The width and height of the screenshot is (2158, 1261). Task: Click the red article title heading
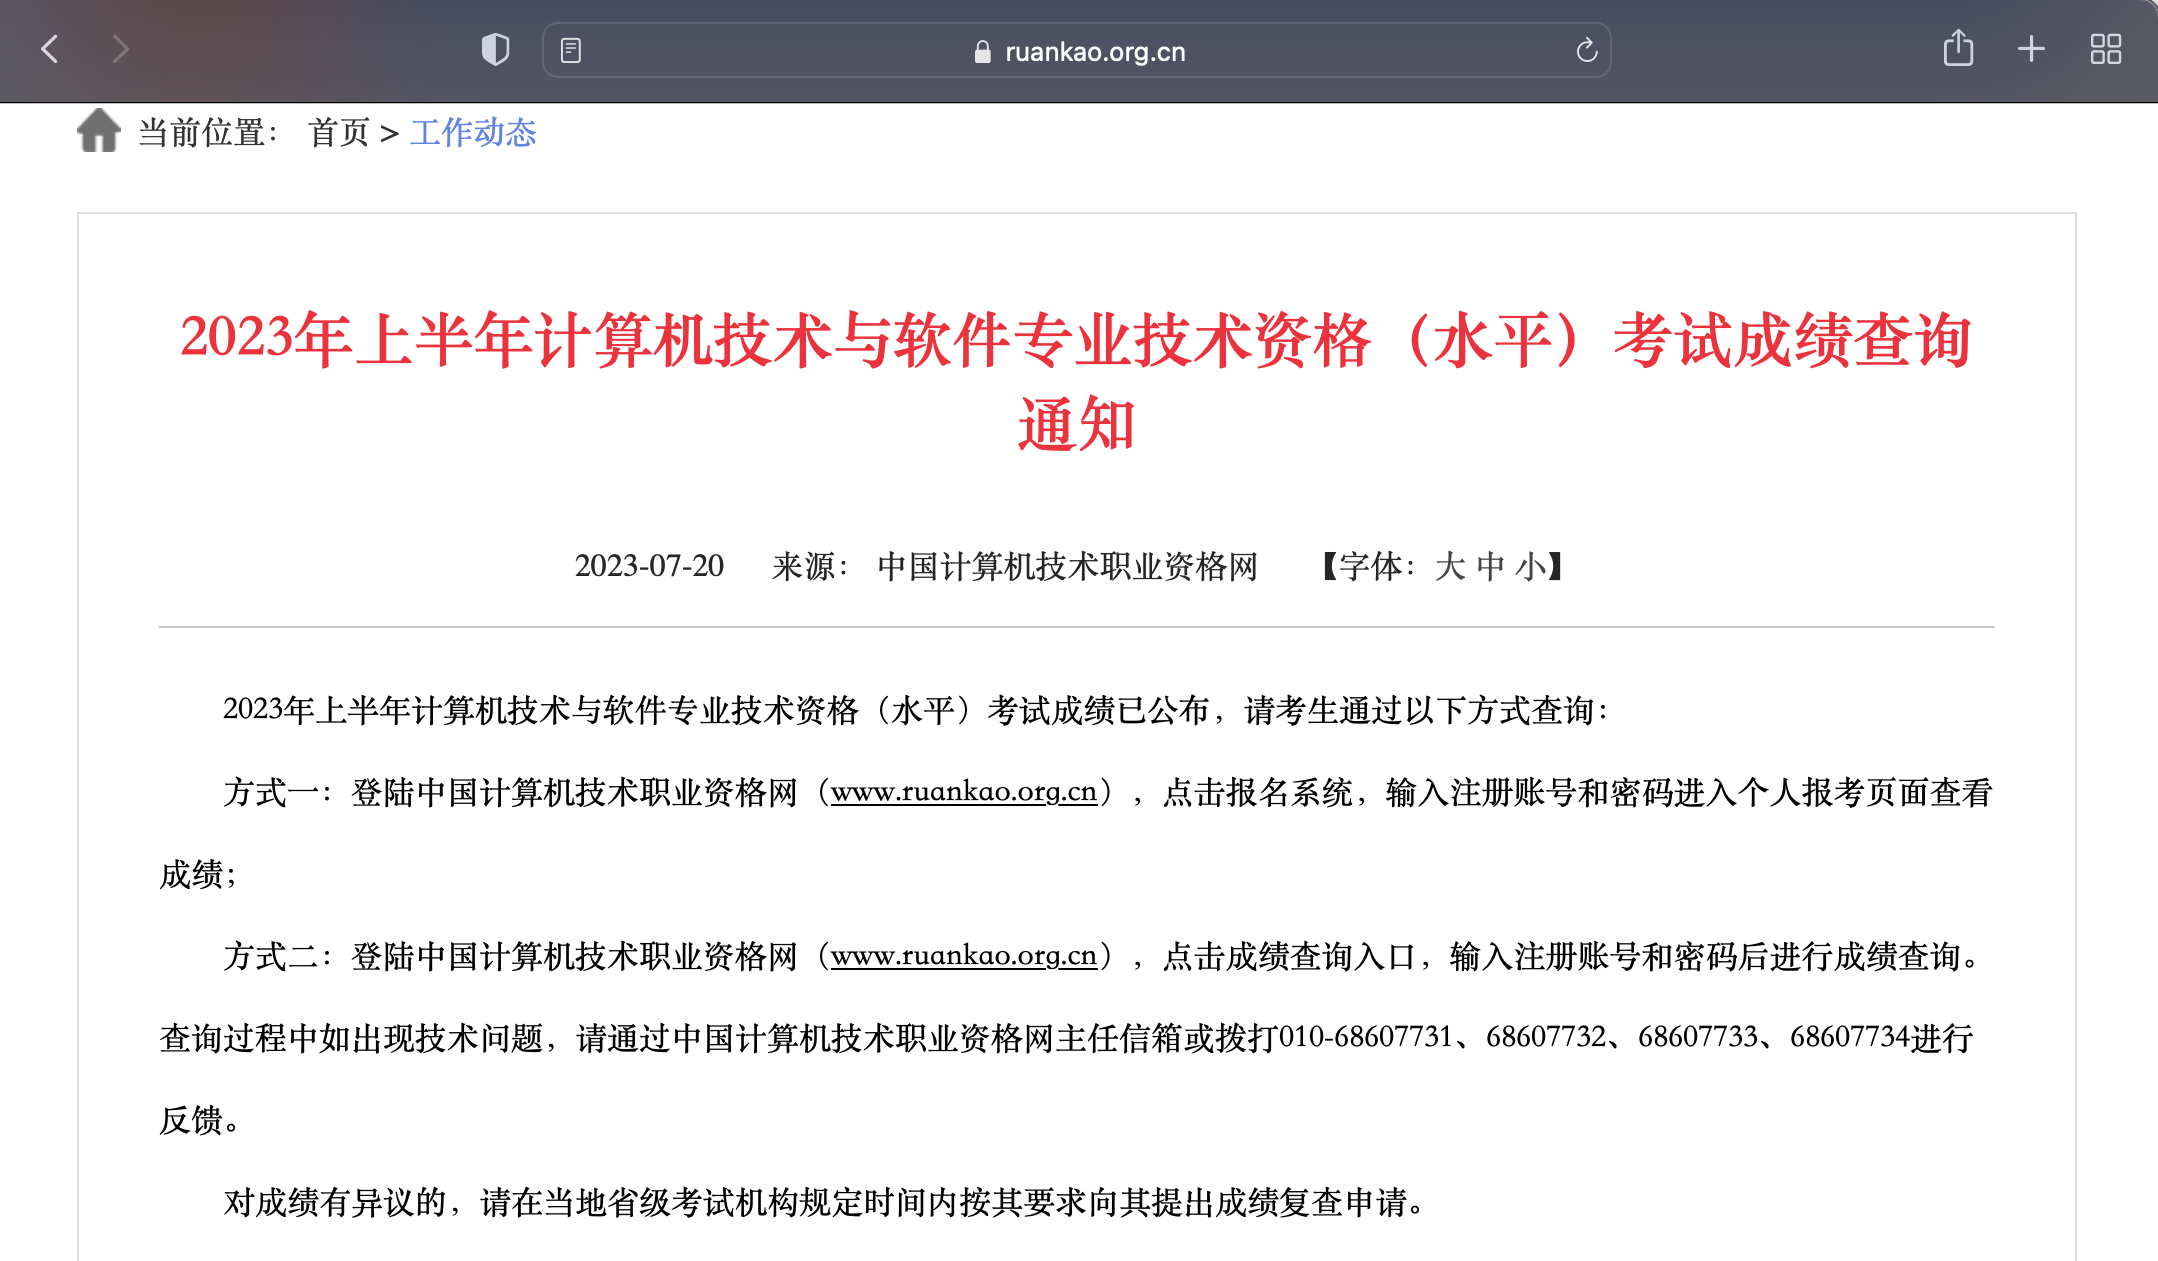click(x=1076, y=381)
